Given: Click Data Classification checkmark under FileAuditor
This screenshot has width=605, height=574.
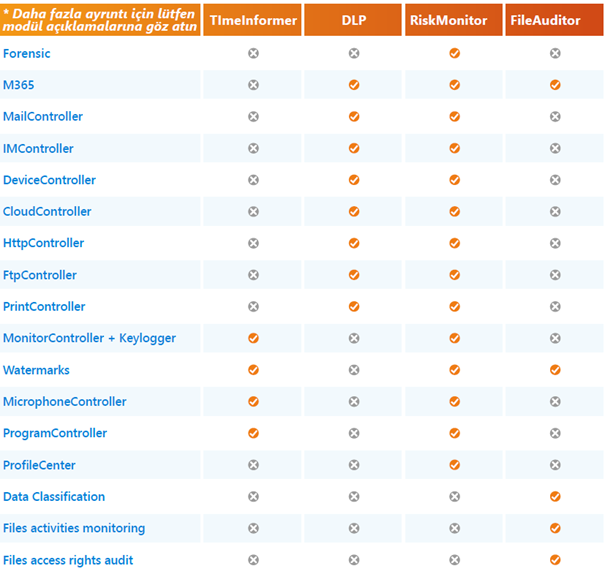Looking at the screenshot, I should (555, 497).
